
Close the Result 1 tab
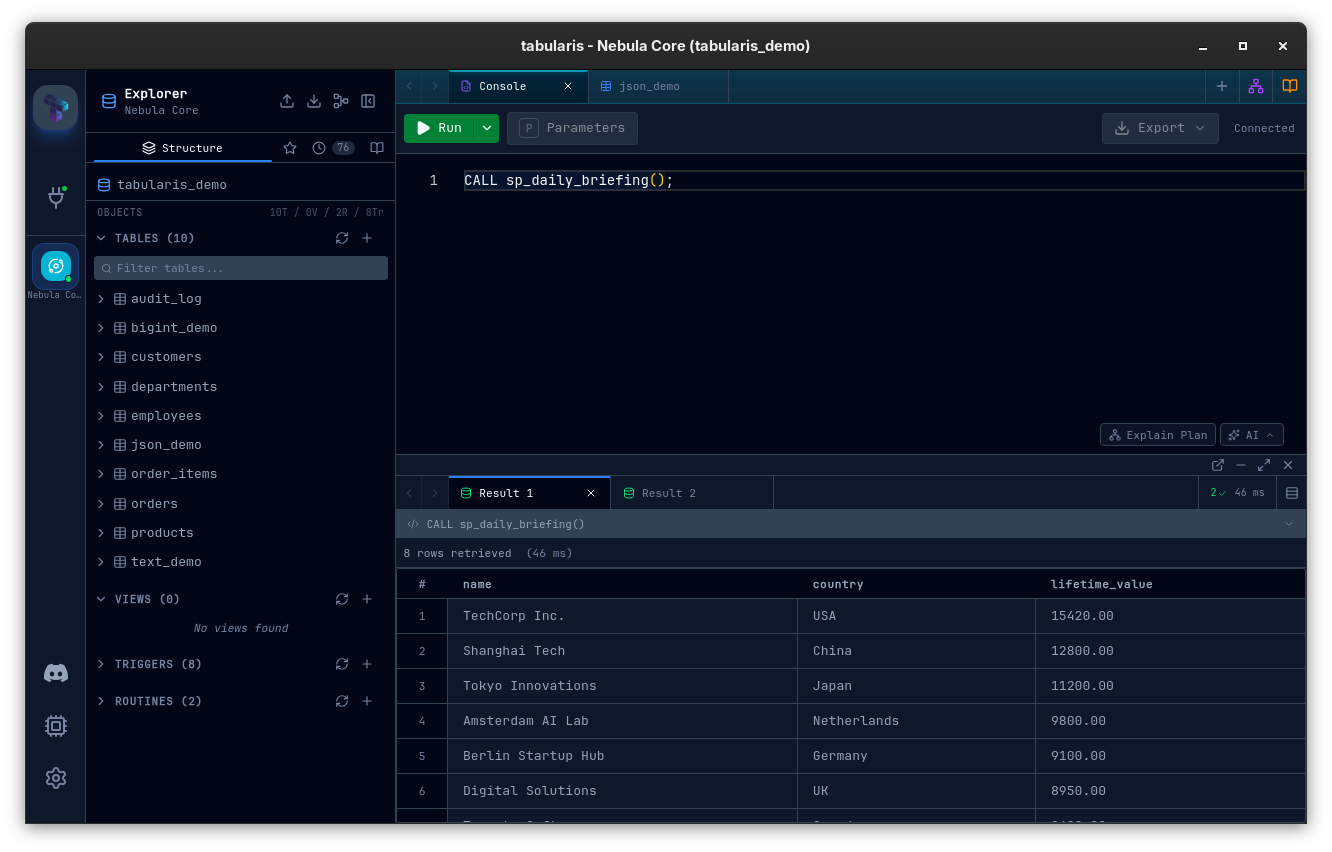[591, 493]
